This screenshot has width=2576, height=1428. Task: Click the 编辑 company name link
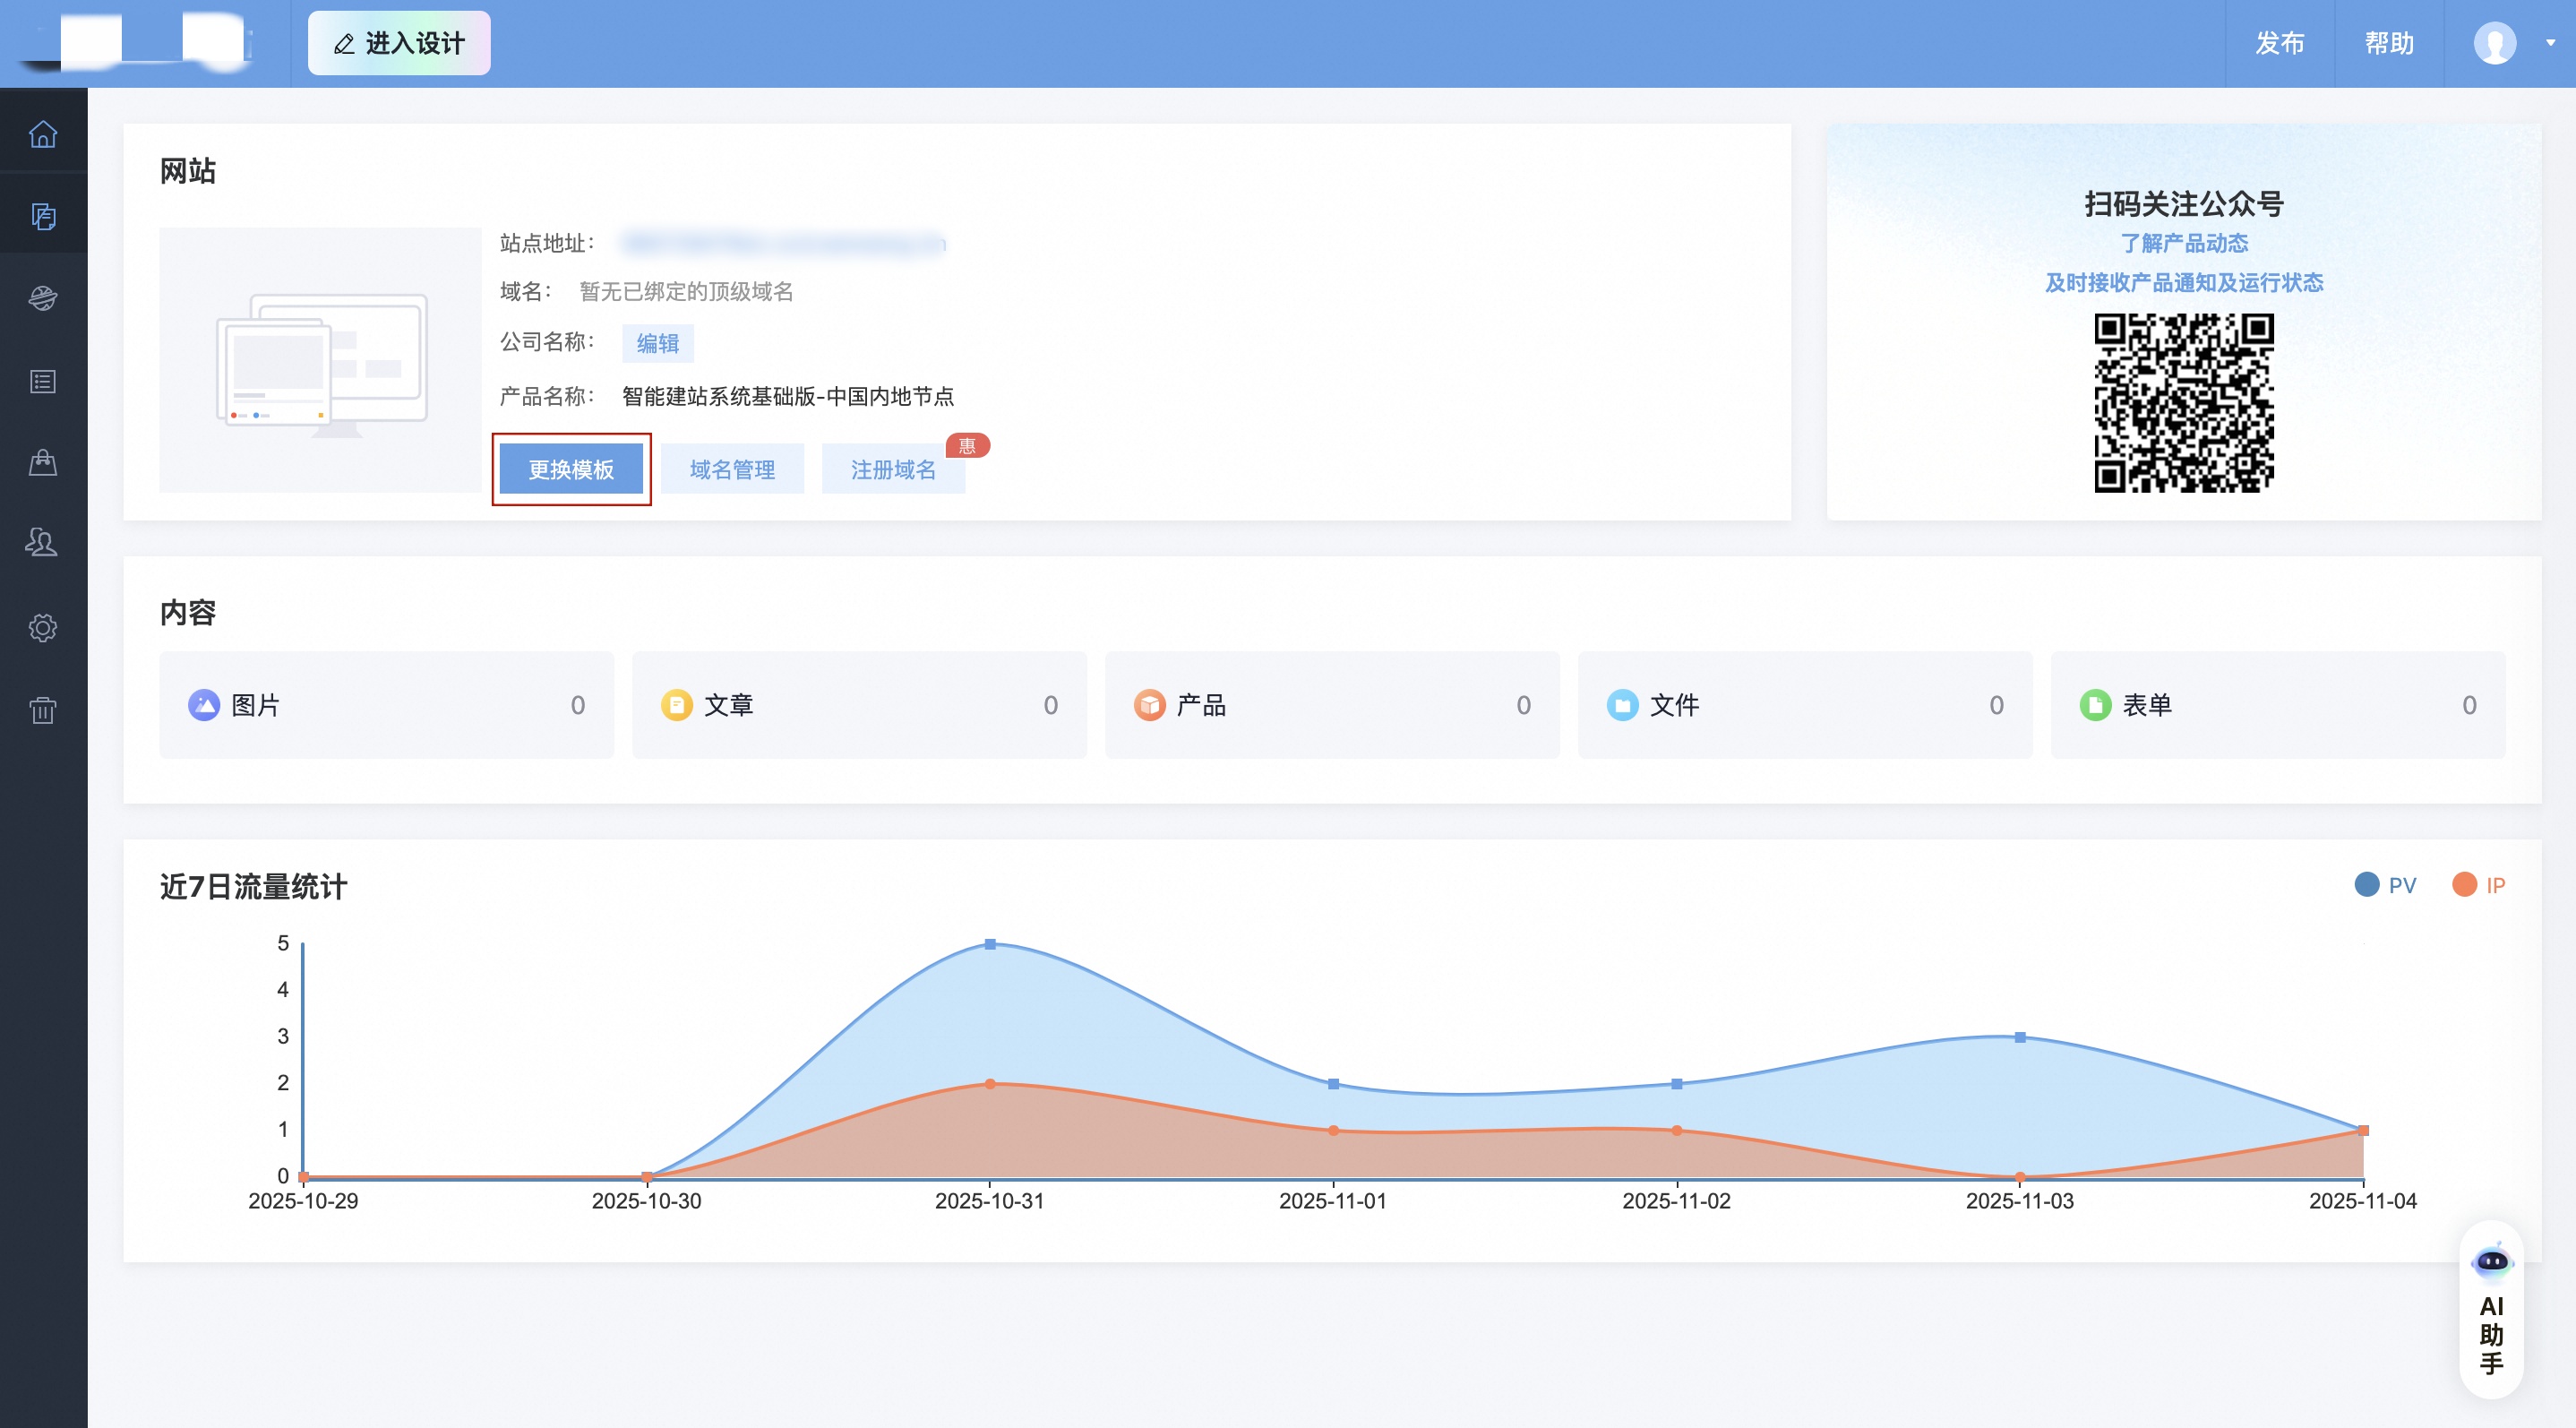(x=657, y=343)
